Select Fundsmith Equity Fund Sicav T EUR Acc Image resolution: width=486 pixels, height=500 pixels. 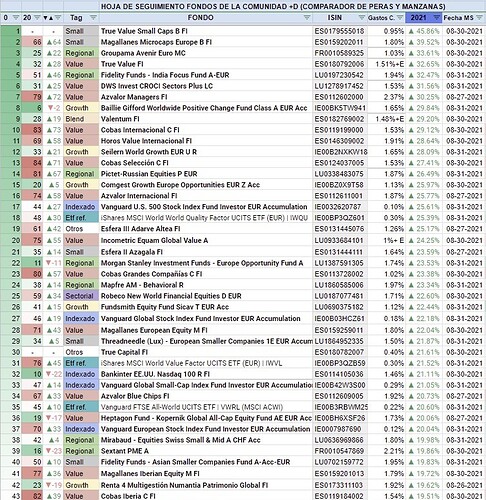click(206, 307)
